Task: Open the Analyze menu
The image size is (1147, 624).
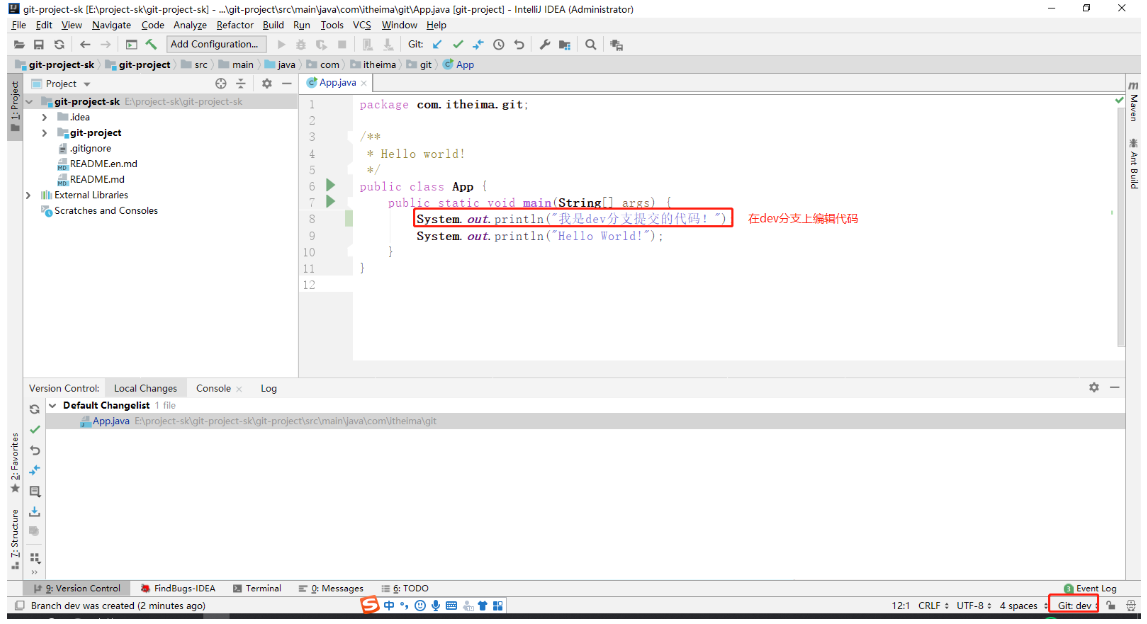Action: (x=190, y=25)
